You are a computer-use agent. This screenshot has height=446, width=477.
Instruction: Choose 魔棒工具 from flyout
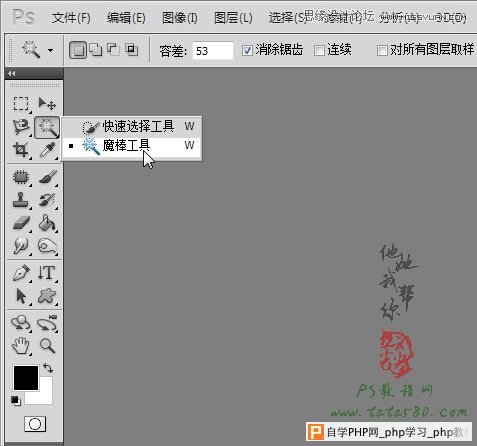click(132, 145)
